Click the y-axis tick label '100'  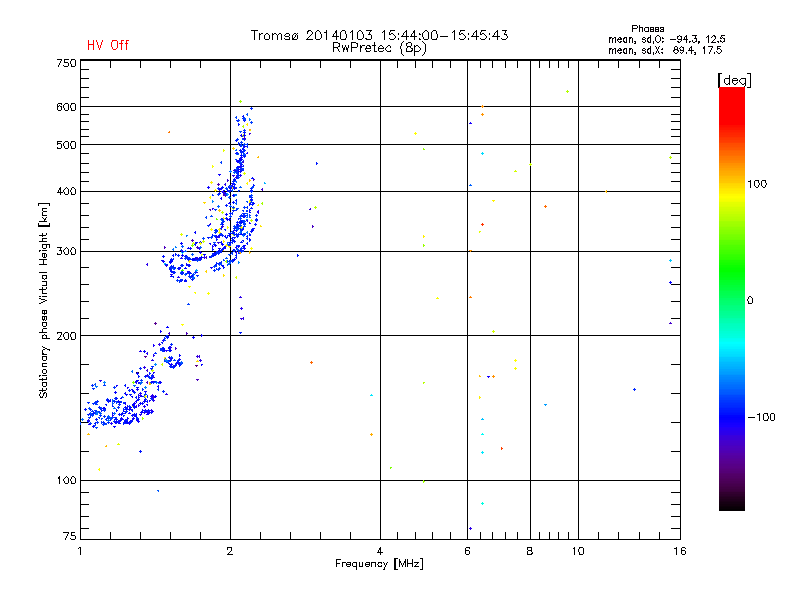click(x=66, y=480)
